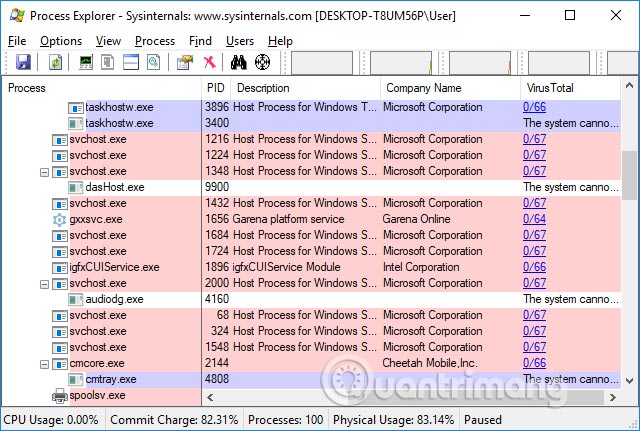This screenshot has height=431, width=640.
Task: Collapse the cmcore.exe tree node
Action: pyautogui.click(x=44, y=364)
